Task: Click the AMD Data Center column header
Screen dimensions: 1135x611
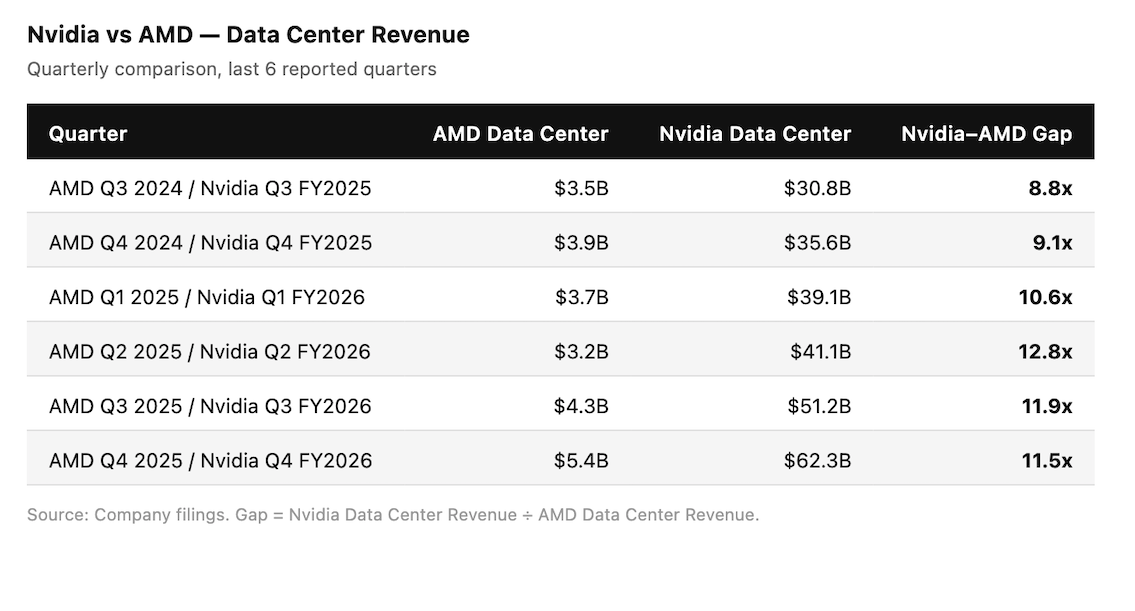Action: pos(520,134)
